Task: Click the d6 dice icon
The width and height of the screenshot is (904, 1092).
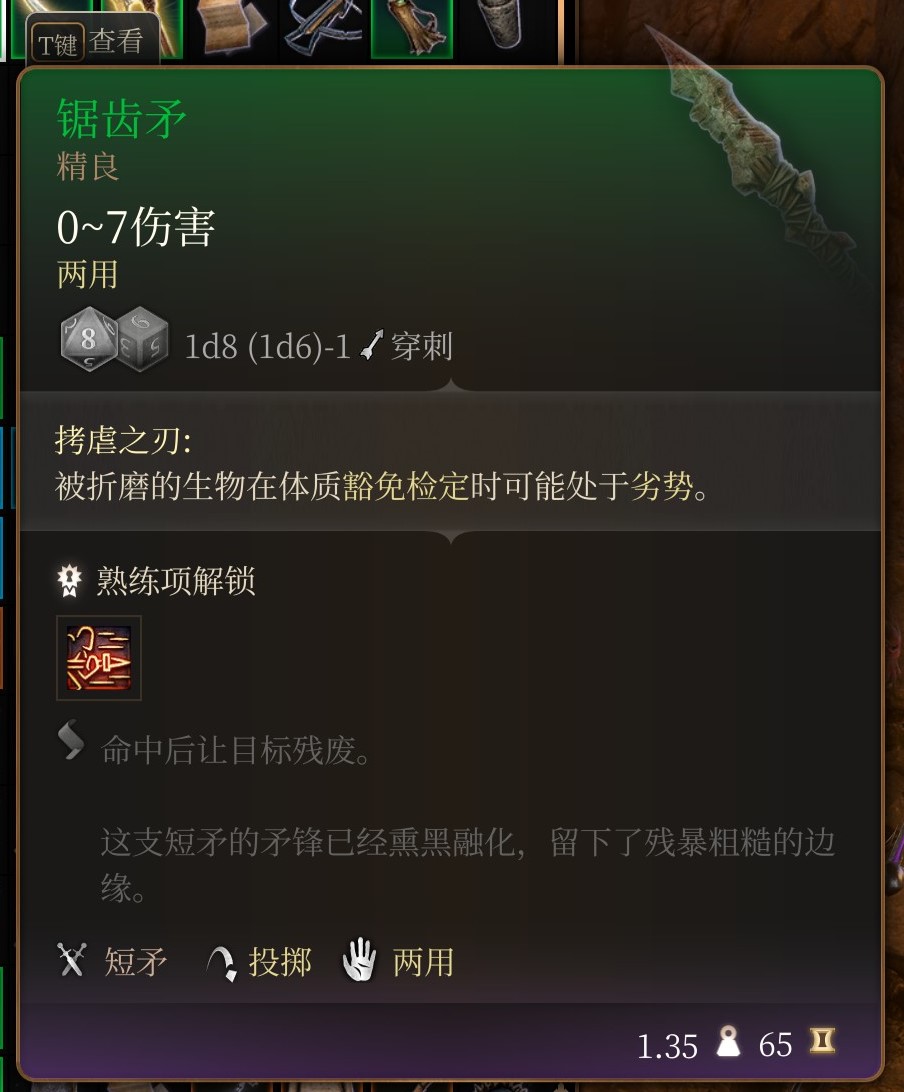Action: click(x=143, y=338)
